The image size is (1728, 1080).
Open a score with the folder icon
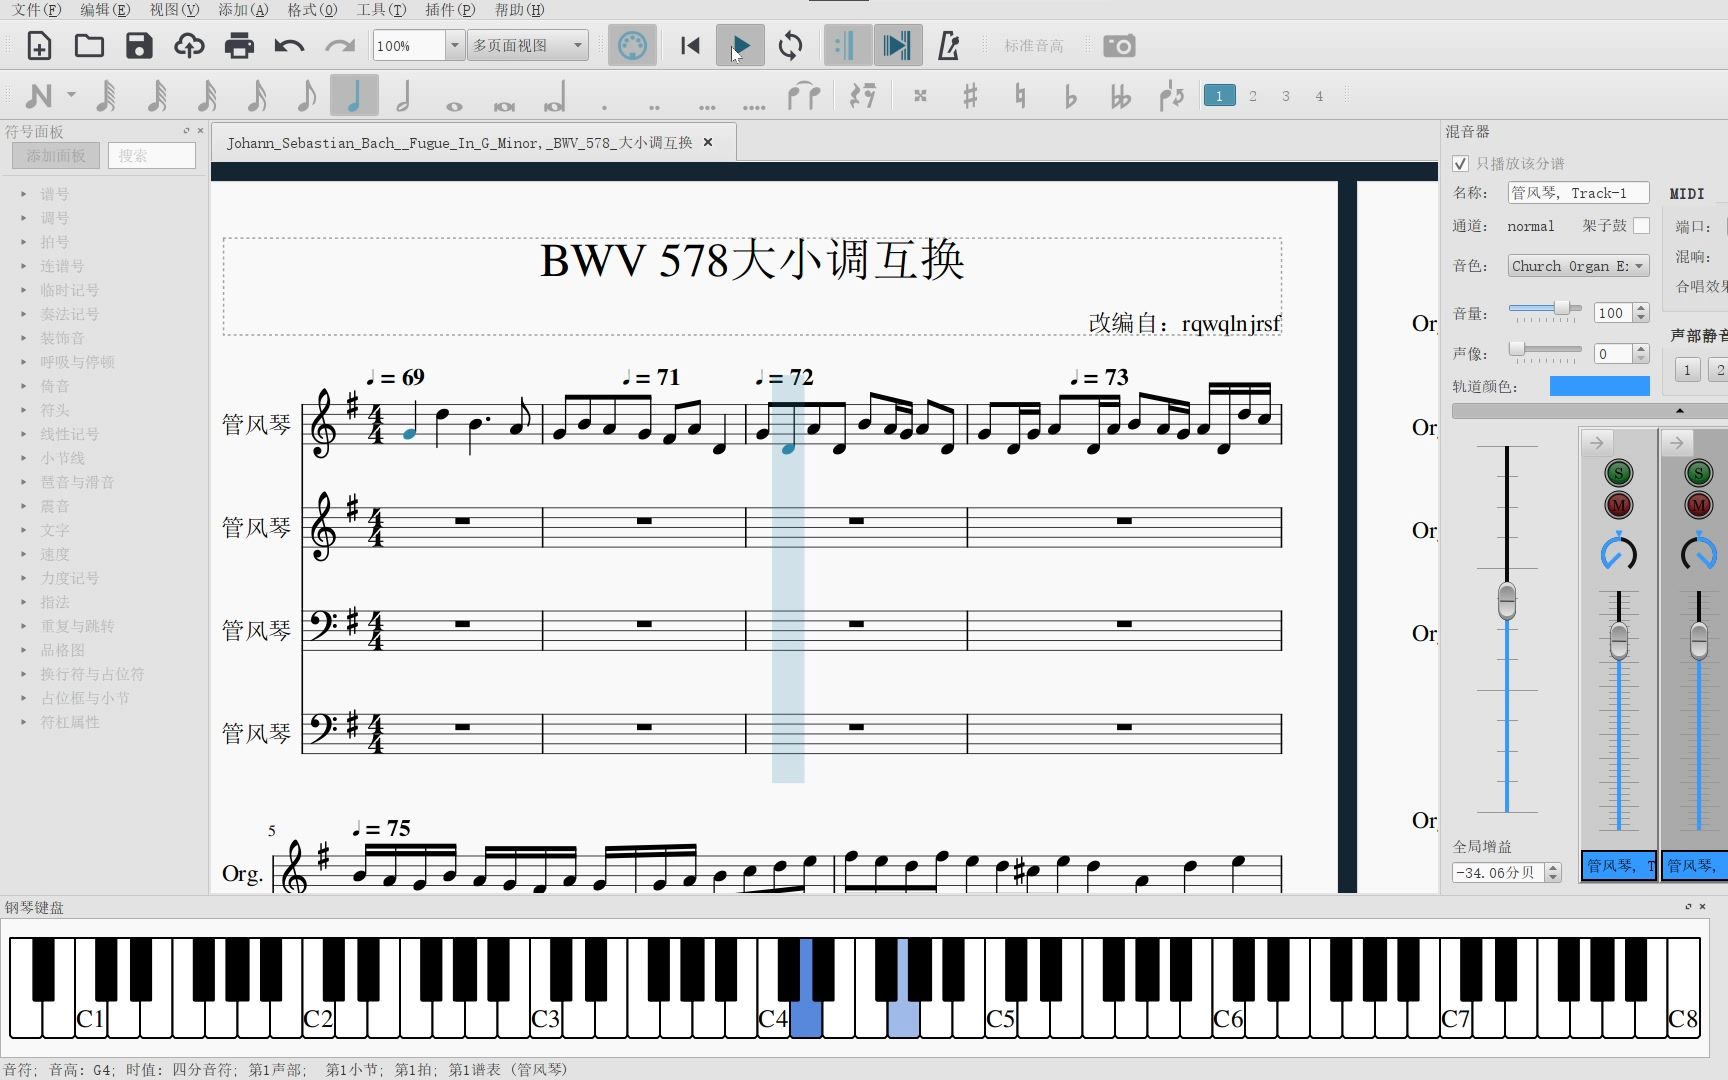tap(89, 46)
